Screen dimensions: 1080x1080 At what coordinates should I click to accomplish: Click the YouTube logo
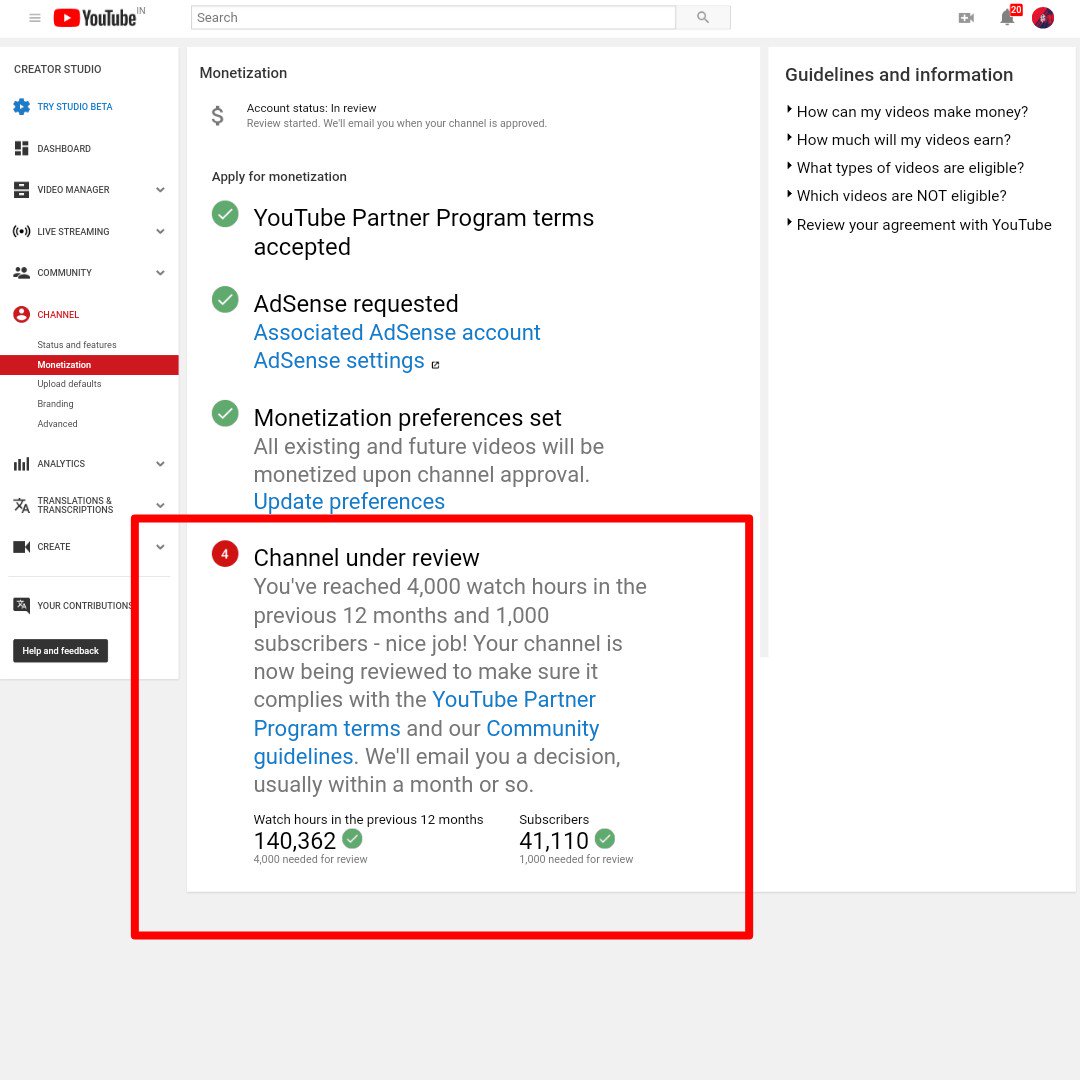[x=96, y=18]
